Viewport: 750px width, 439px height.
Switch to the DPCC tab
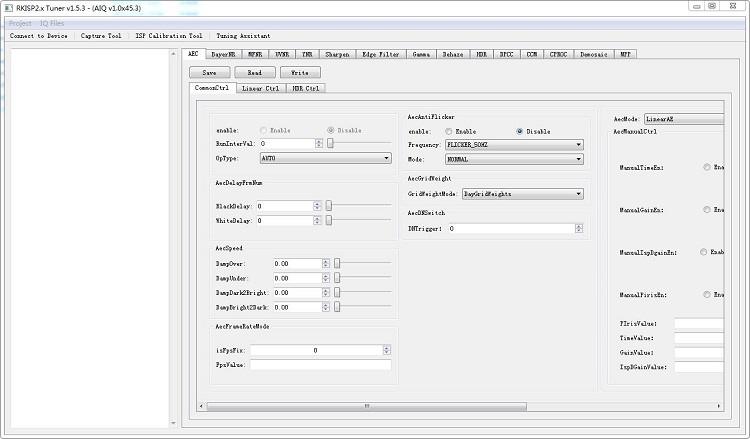(507, 55)
